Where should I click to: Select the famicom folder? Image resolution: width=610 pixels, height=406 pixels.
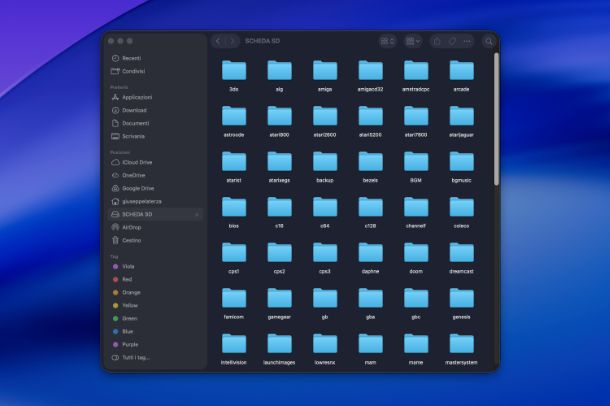[x=234, y=303]
